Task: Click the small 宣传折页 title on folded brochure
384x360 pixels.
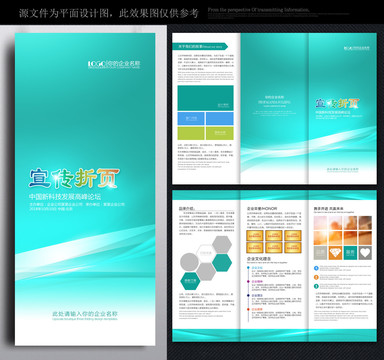Action: point(337,104)
